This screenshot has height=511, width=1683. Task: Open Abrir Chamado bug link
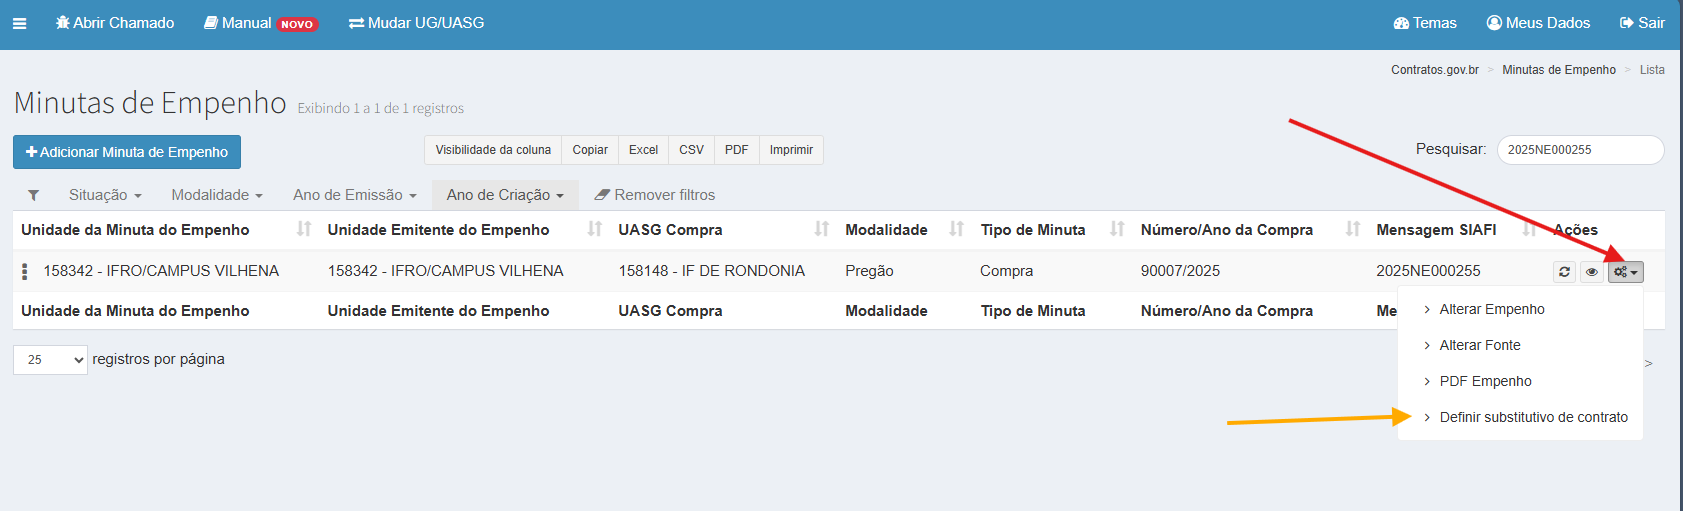(115, 23)
